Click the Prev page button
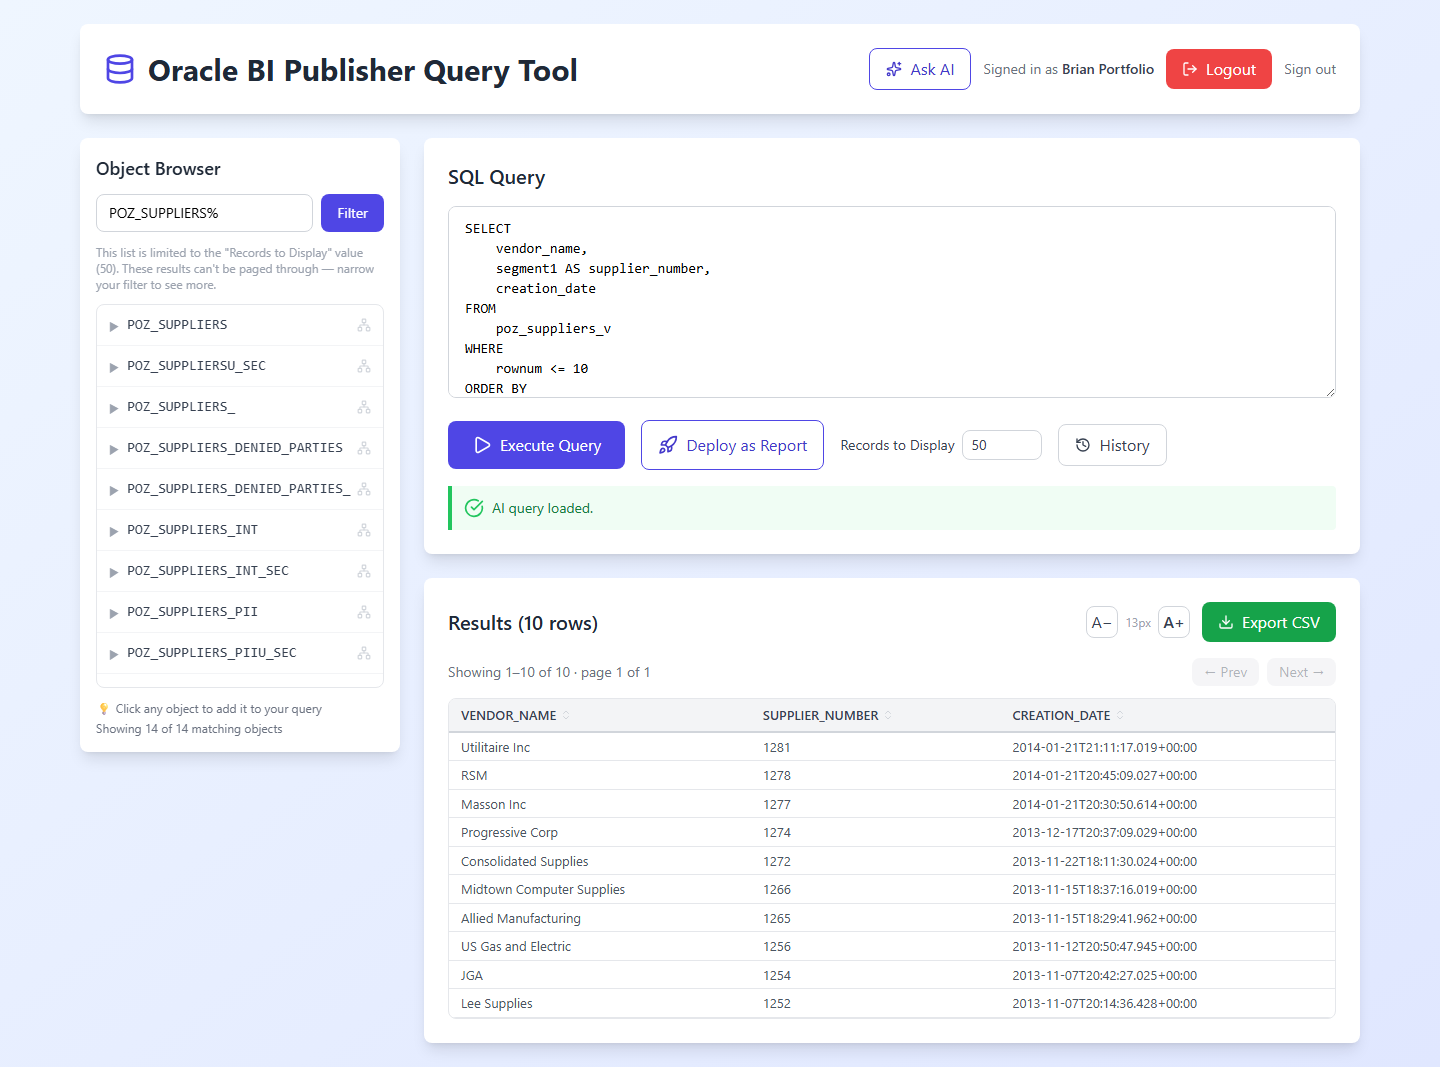The width and height of the screenshot is (1440, 1067). (x=1226, y=672)
